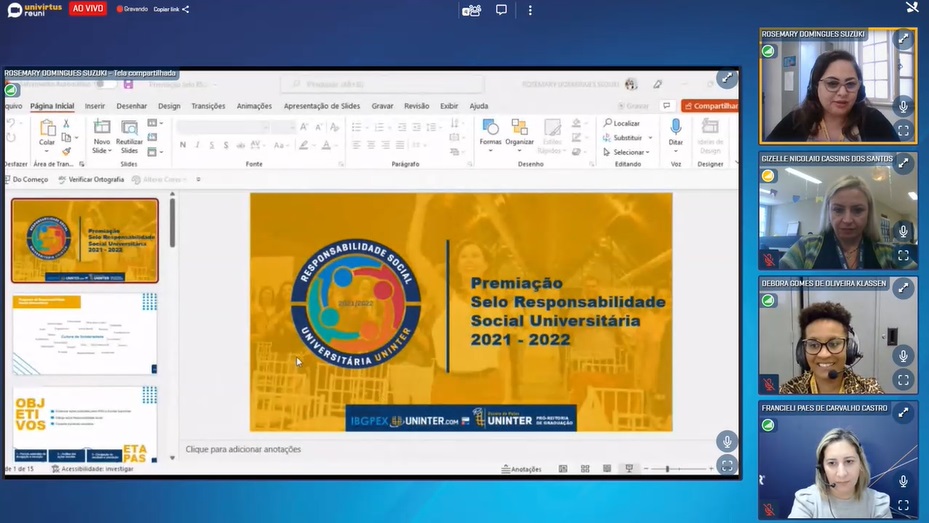Expand the bullets list dropdown
Image resolution: width=929 pixels, height=523 pixels.
tap(367, 127)
